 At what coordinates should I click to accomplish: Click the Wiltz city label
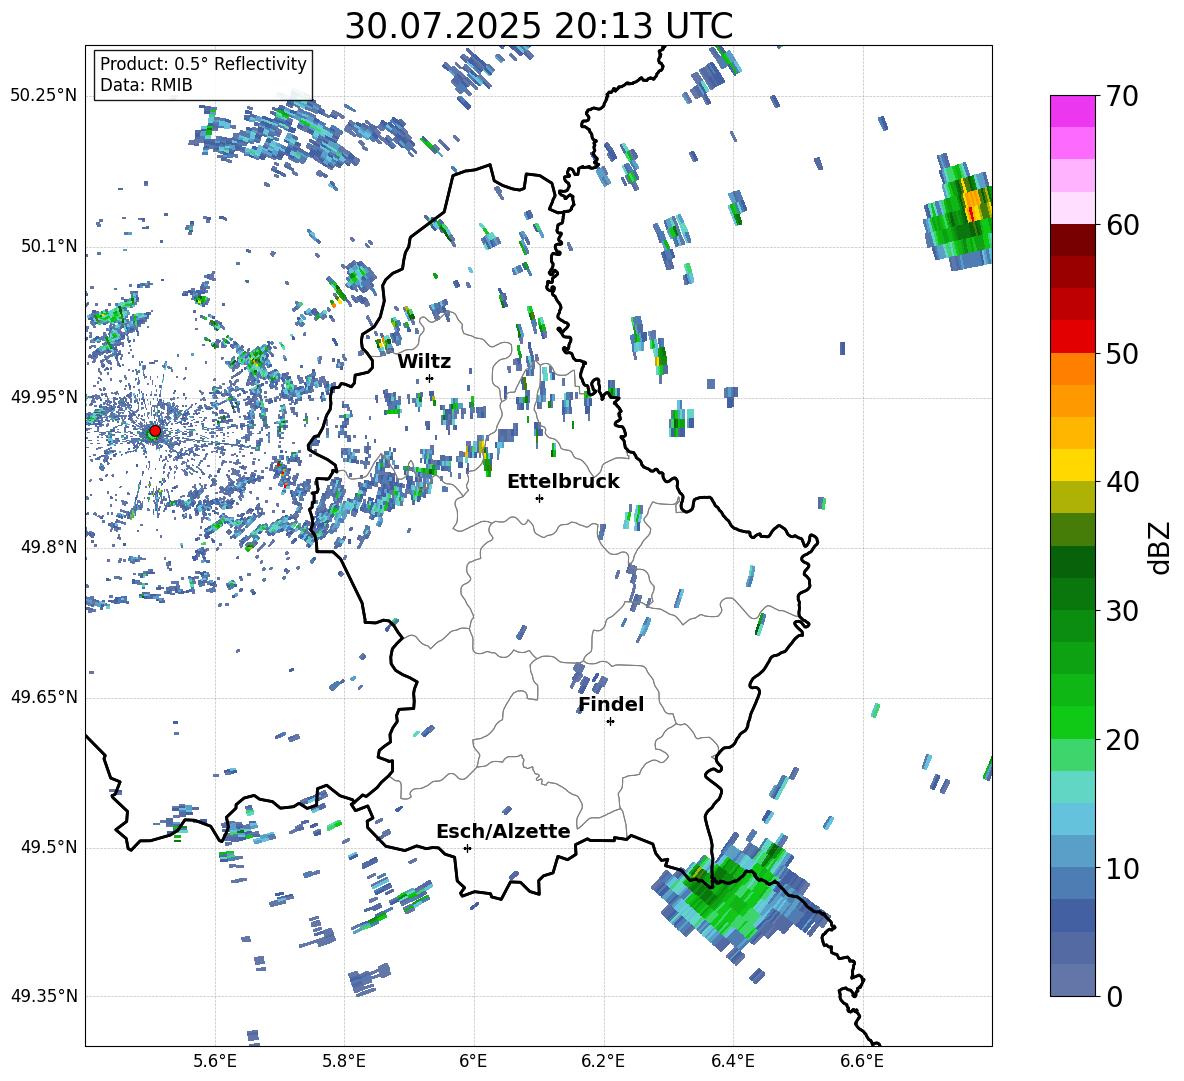(x=424, y=362)
